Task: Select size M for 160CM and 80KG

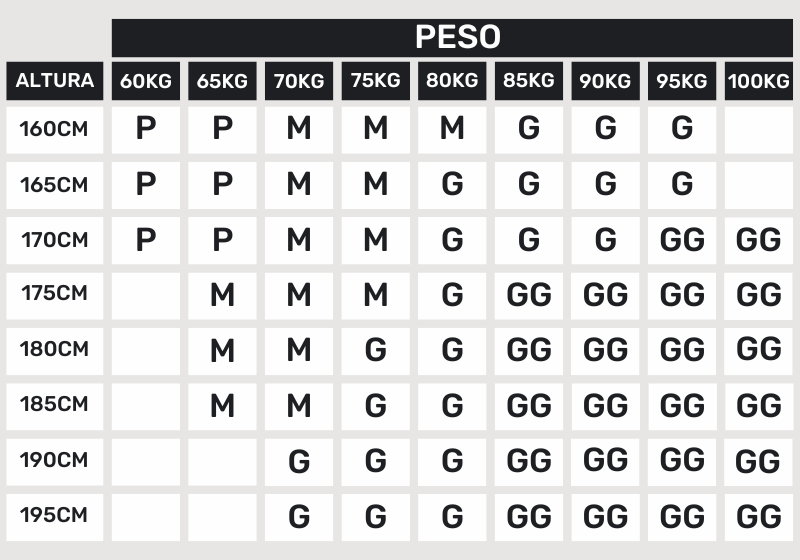Action: (x=452, y=130)
